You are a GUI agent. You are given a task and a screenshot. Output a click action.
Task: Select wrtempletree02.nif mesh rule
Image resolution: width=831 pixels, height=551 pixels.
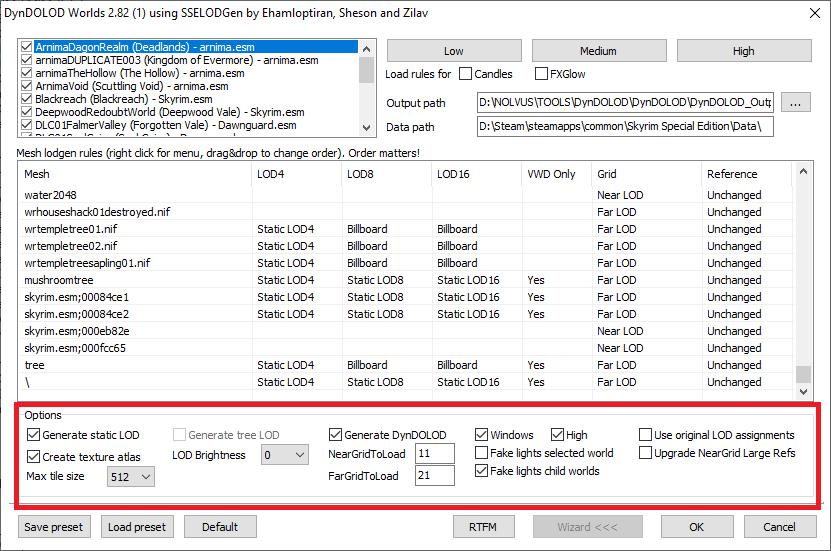tap(407, 246)
